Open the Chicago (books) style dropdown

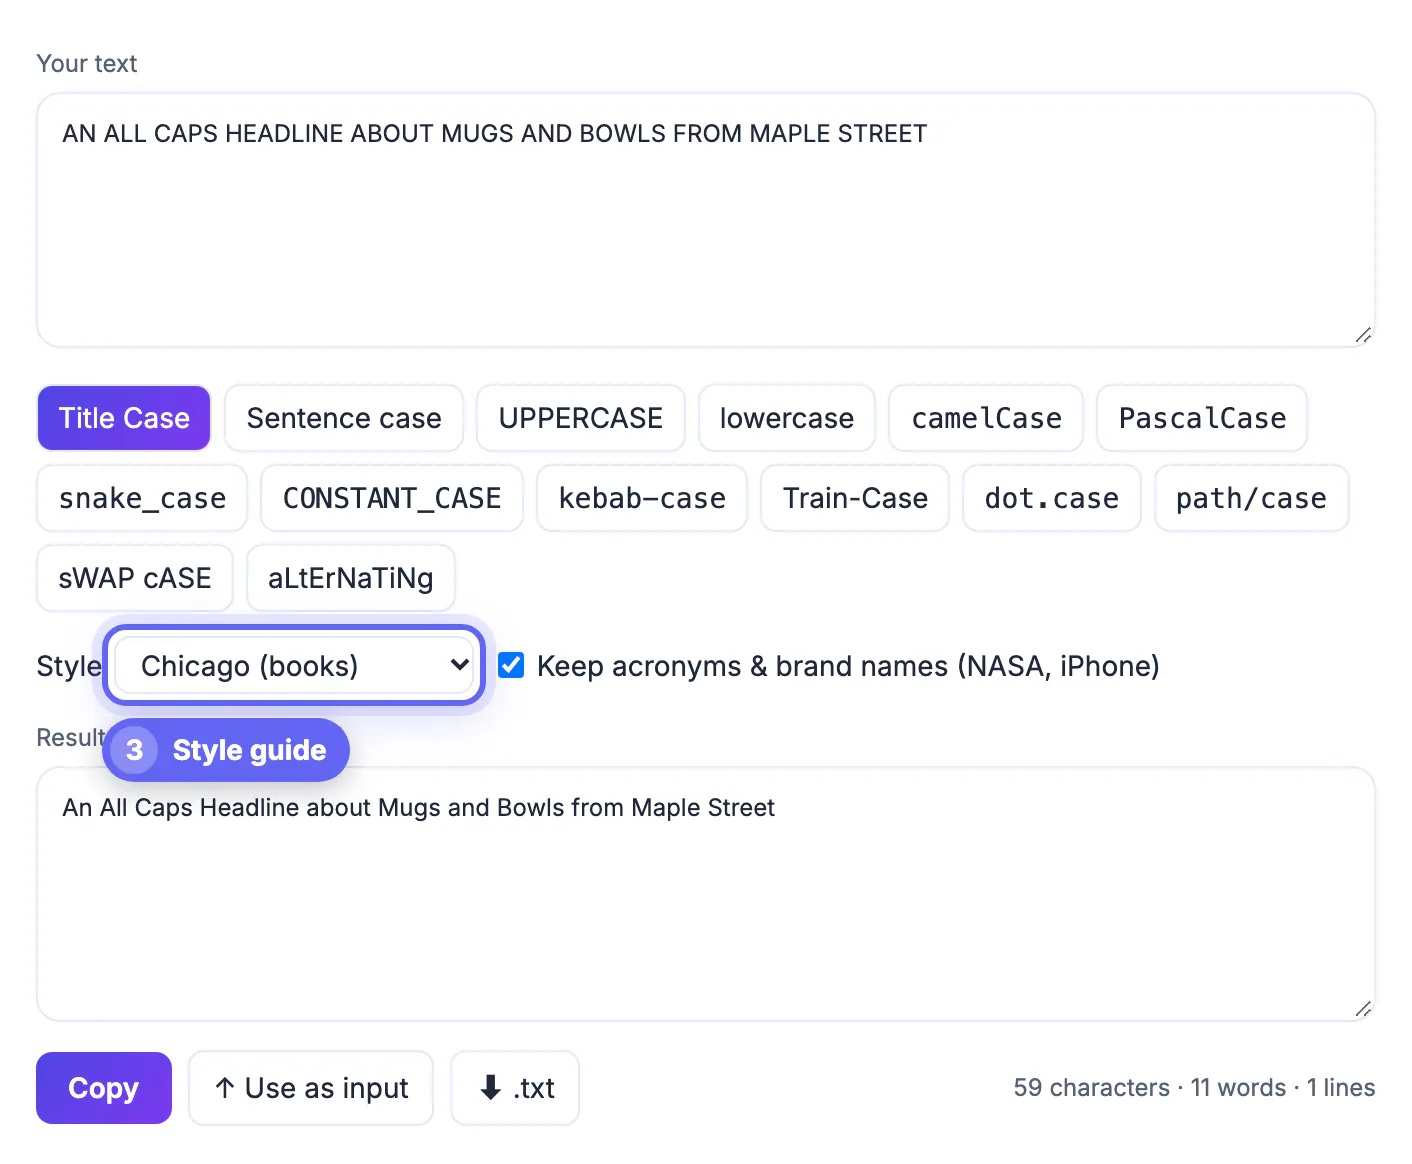pos(294,666)
